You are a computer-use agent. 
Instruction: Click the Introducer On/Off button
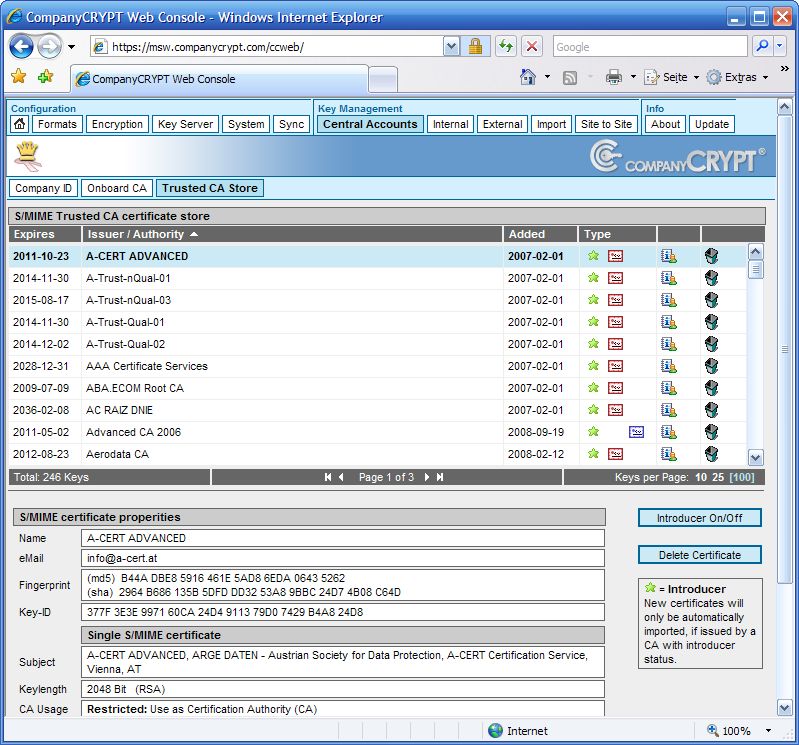pyautogui.click(x=700, y=518)
